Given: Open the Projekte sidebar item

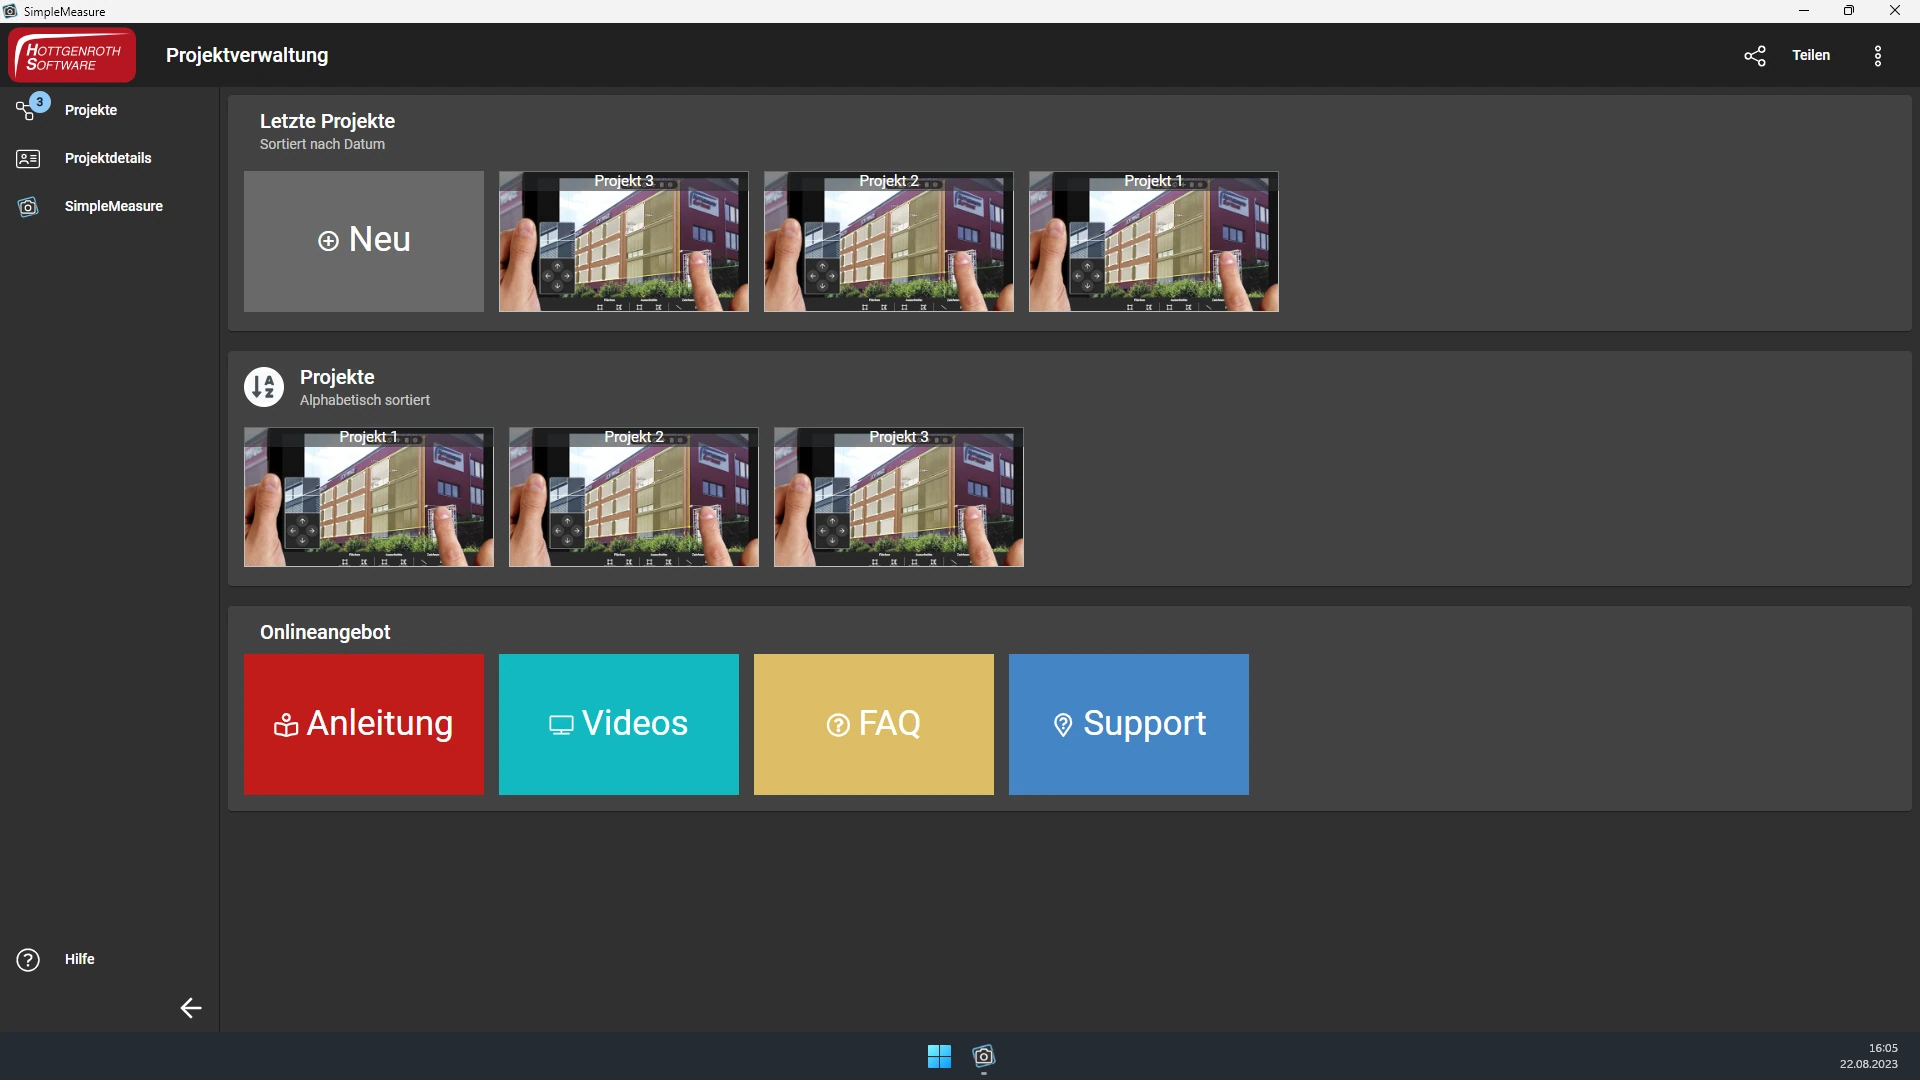Looking at the screenshot, I should click(90, 110).
